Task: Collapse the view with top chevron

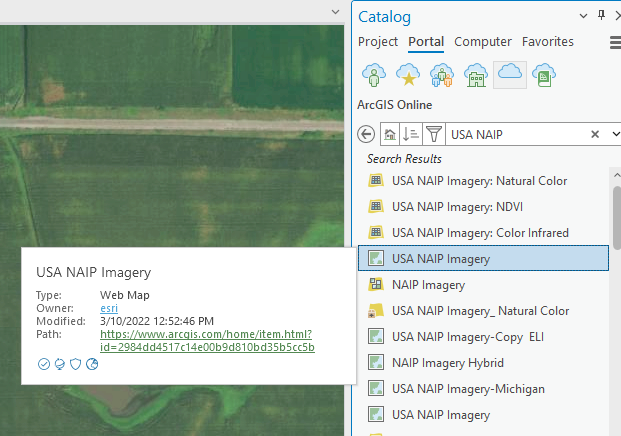Action: 335,12
